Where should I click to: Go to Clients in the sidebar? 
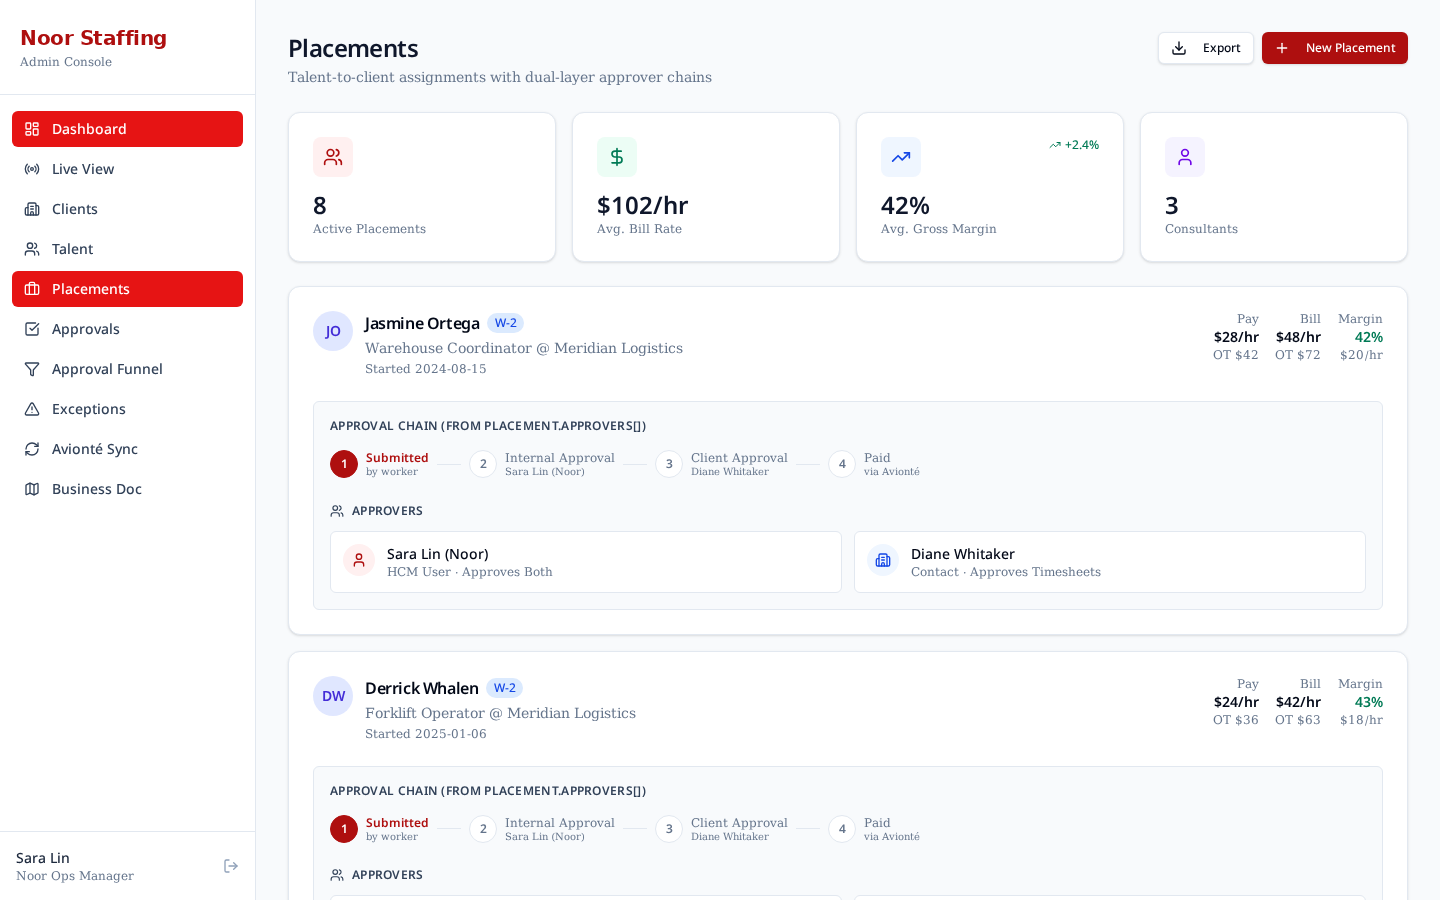127,209
